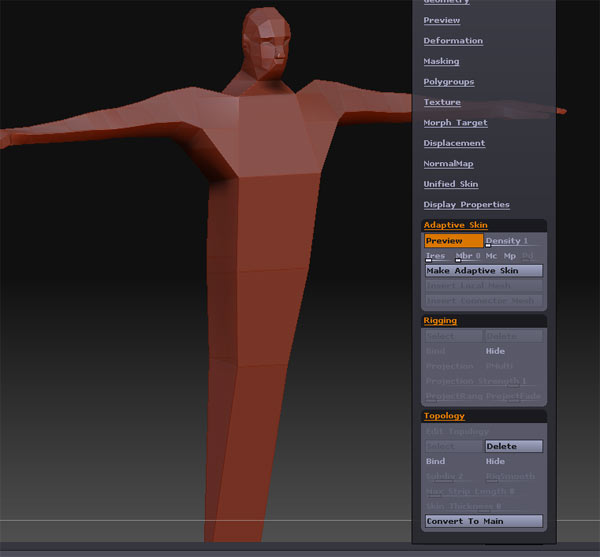Toggle the orange Adaptive Skin Preview button
Image resolution: width=600 pixels, height=557 pixels.
[x=453, y=241]
